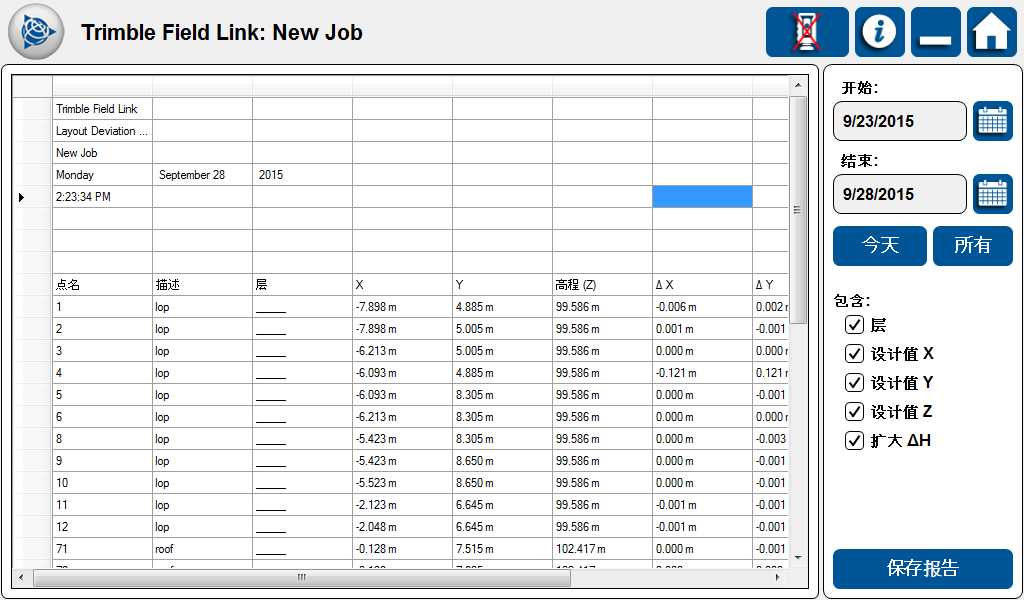This screenshot has height=600, width=1024.
Task: Click the start date field 9/23/2015
Action: click(x=899, y=121)
